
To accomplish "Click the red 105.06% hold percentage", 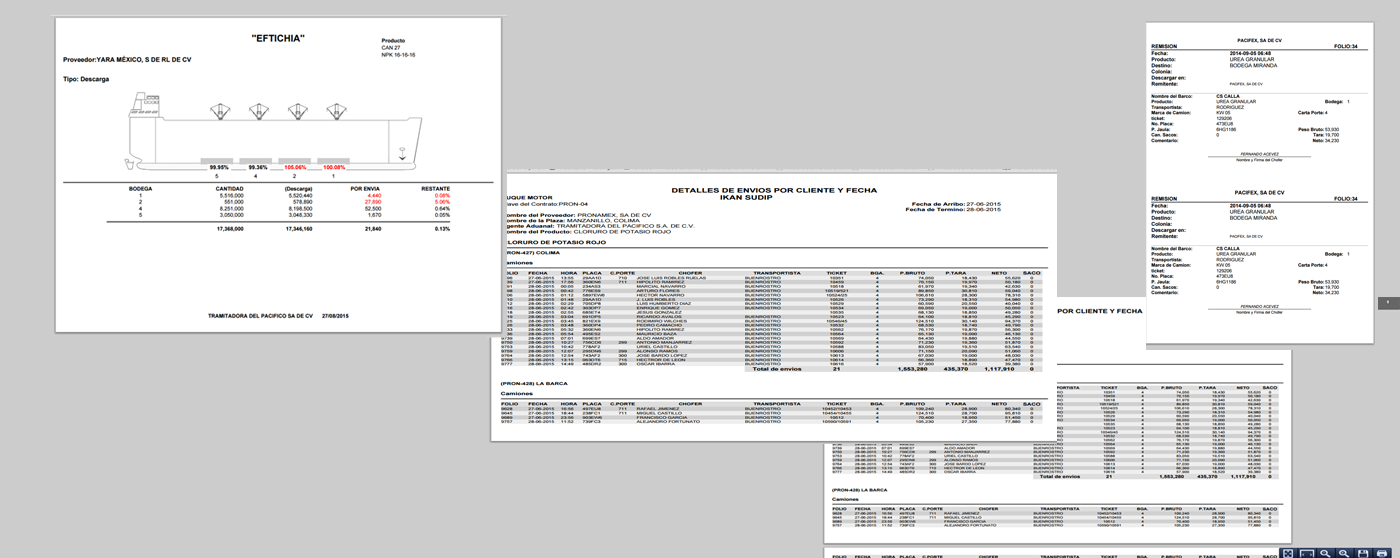I will coord(296,168).
